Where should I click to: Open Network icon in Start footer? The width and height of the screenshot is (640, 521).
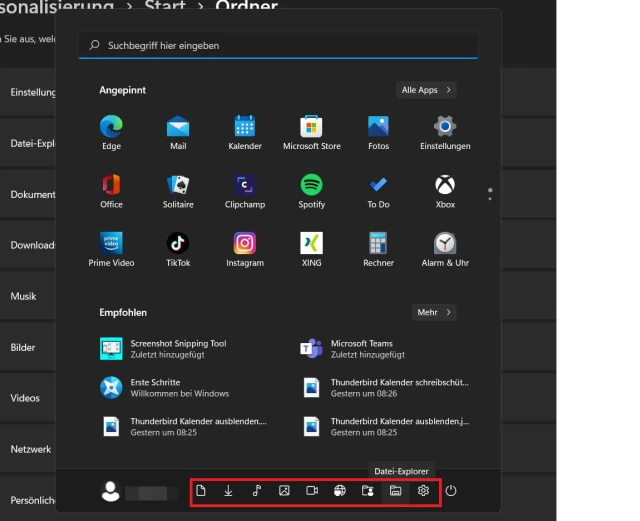point(340,490)
